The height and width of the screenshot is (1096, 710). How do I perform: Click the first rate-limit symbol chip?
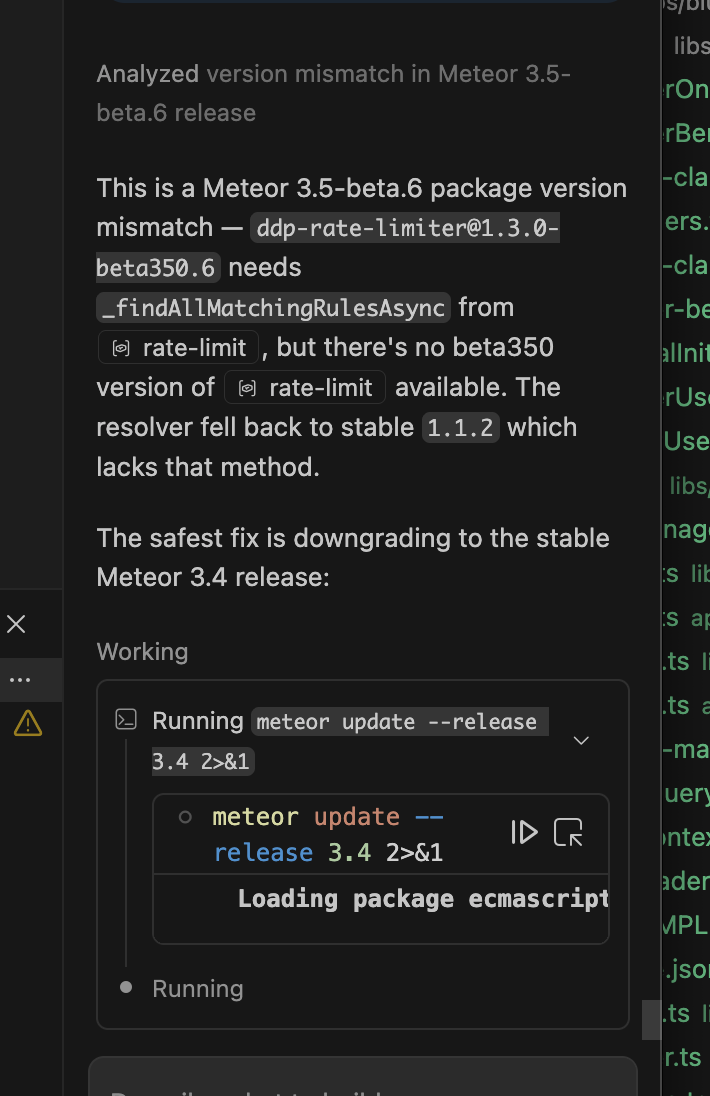coord(179,348)
